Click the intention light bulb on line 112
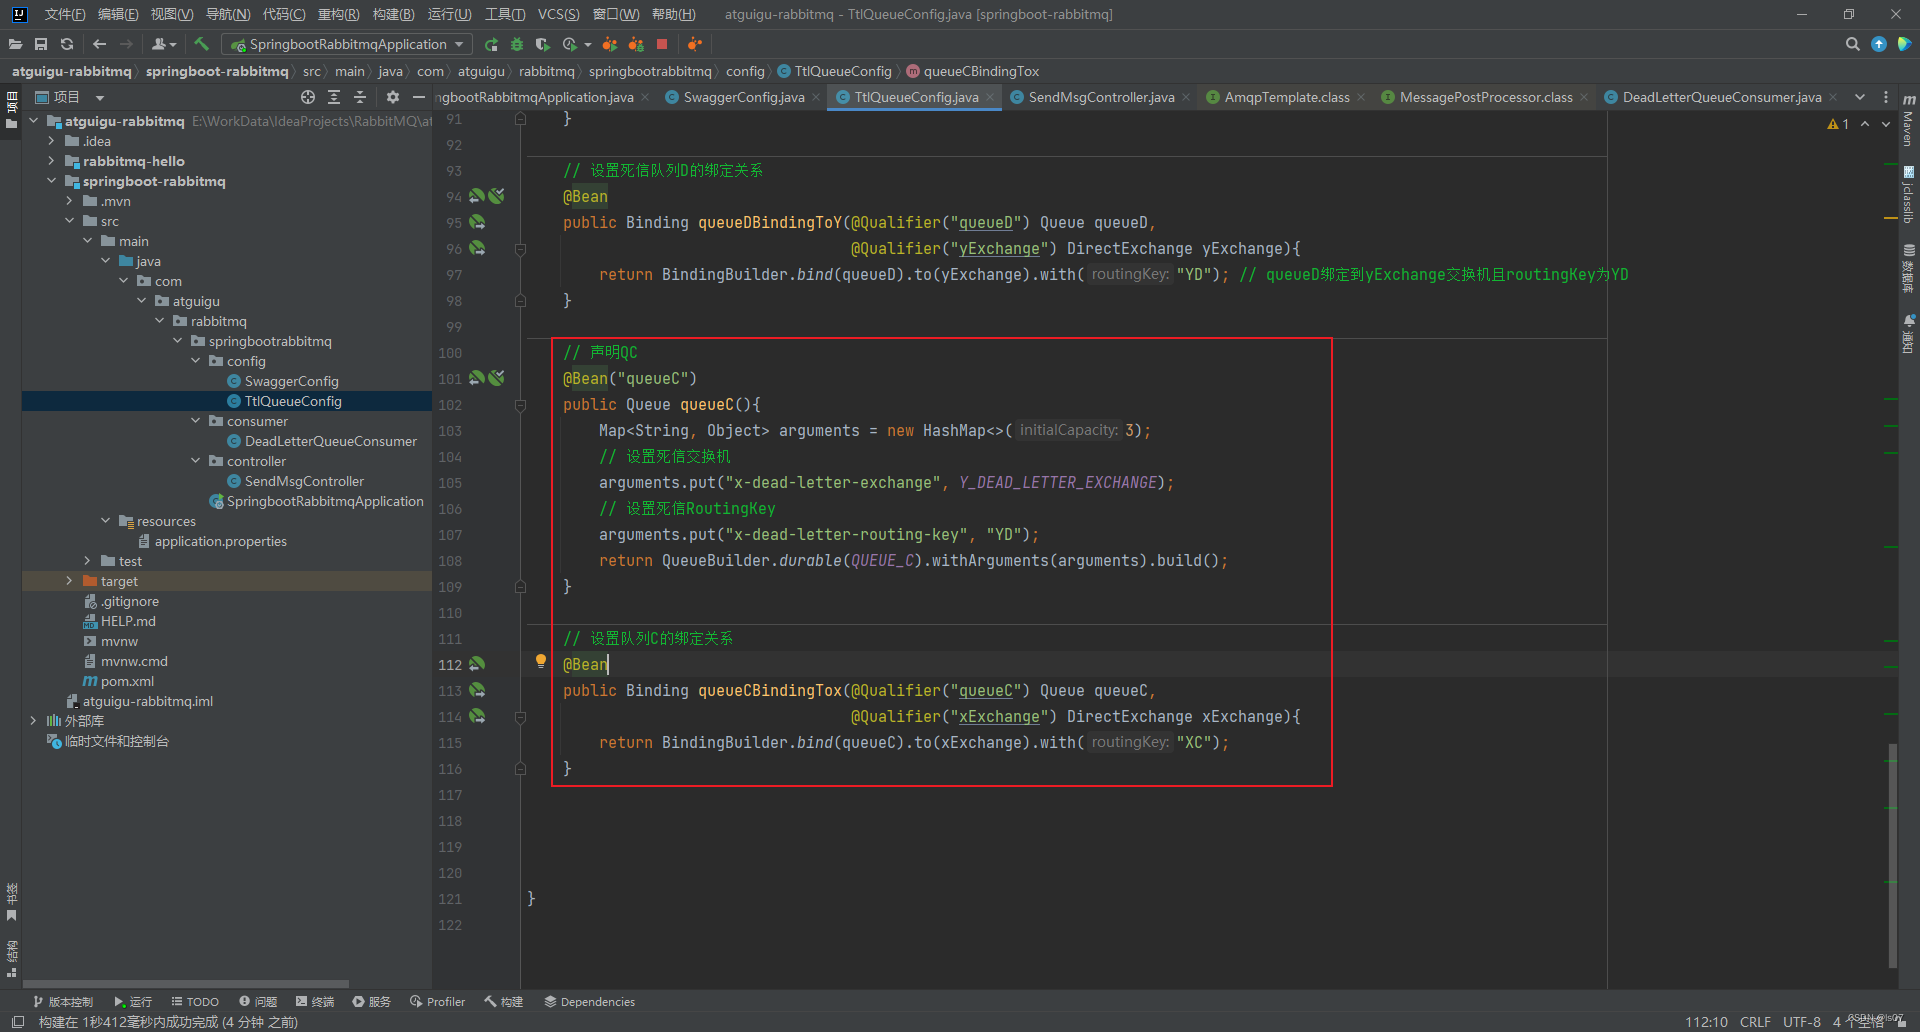Viewport: 1920px width, 1032px height. (541, 661)
